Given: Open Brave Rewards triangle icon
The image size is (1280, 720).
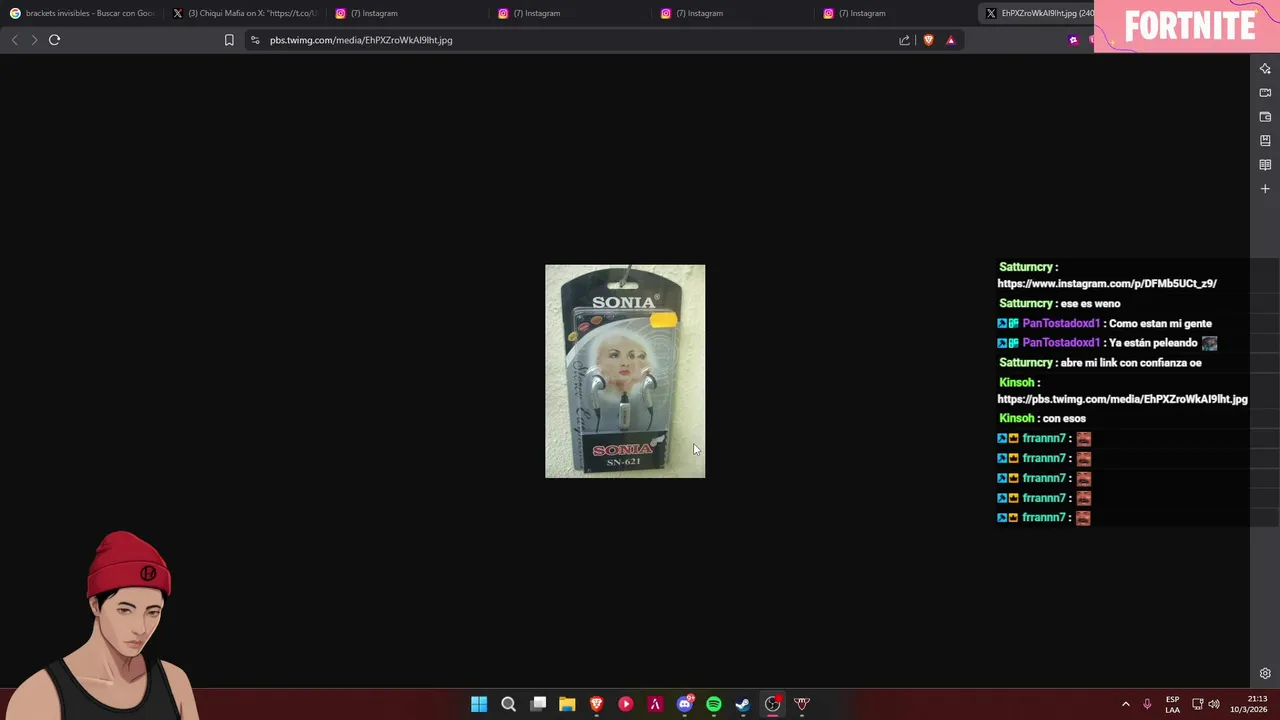Looking at the screenshot, I should tap(950, 40).
